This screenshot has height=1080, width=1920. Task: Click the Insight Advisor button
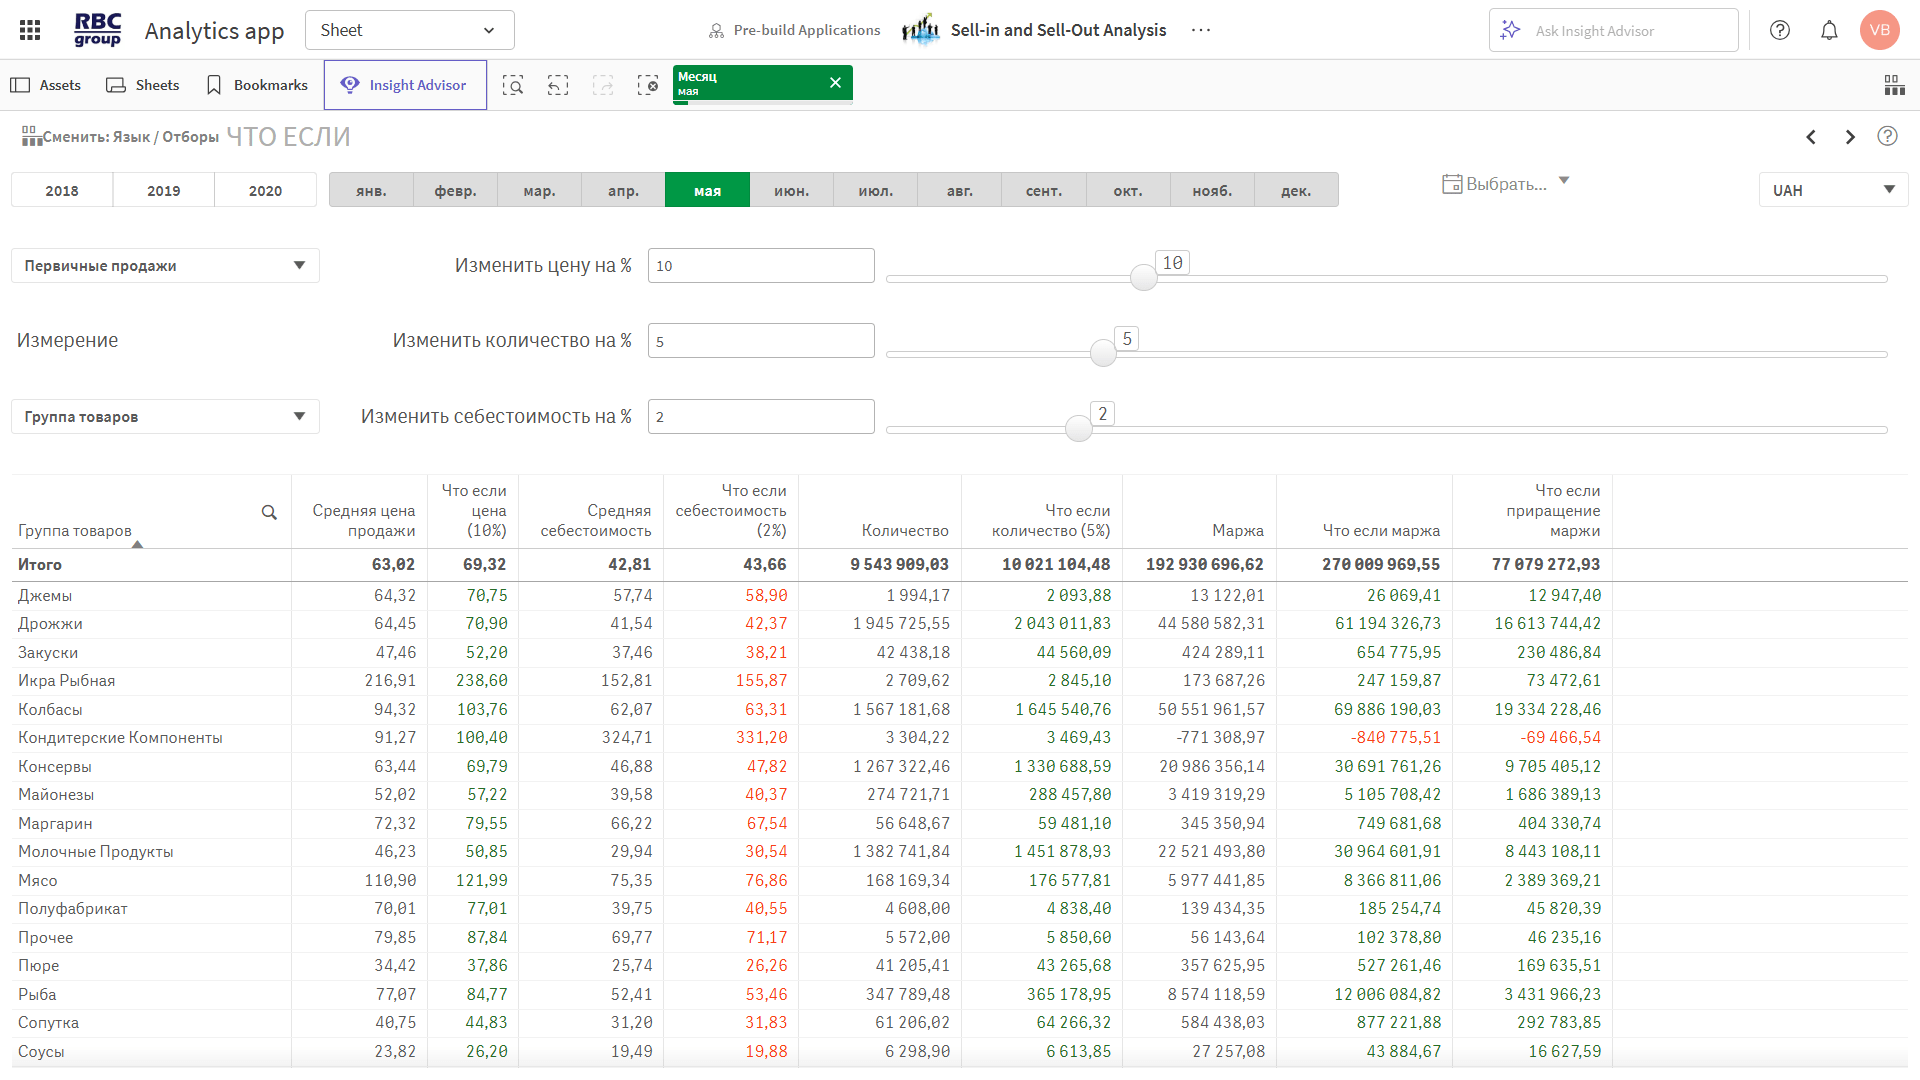[x=405, y=85]
